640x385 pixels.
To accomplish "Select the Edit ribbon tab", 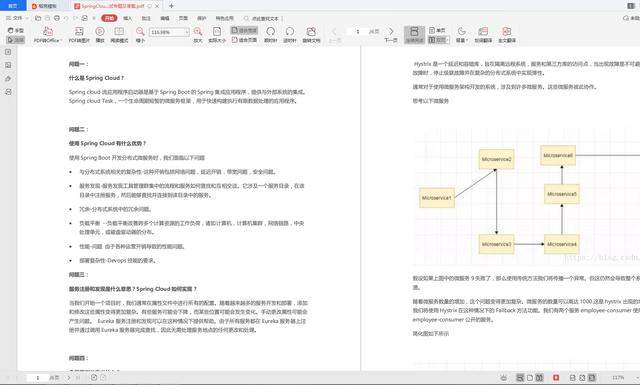I will click(x=165, y=18).
